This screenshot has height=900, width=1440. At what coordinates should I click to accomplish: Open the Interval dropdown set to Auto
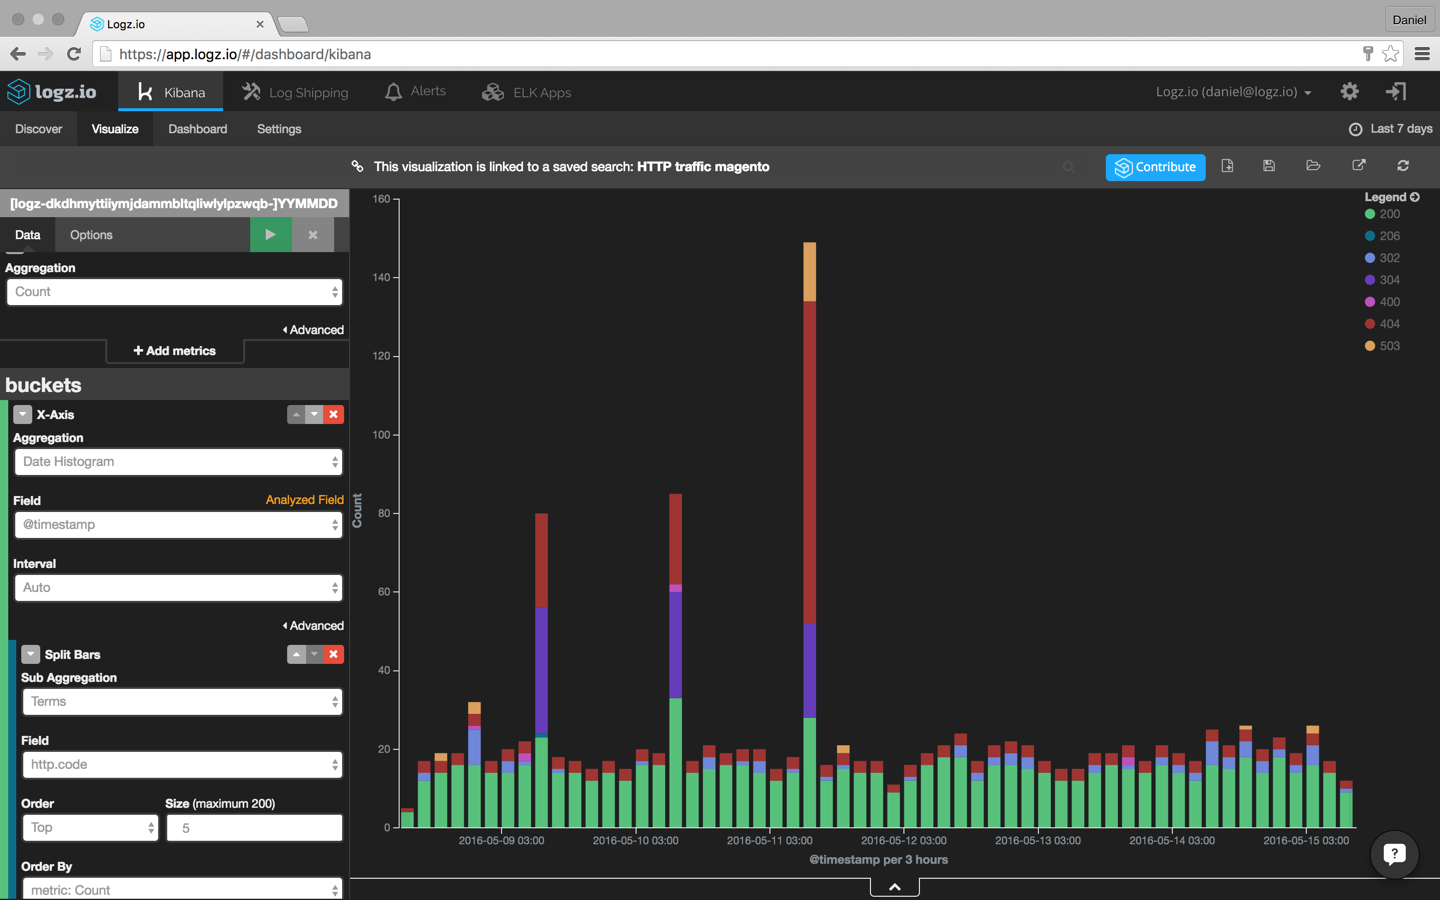click(178, 587)
